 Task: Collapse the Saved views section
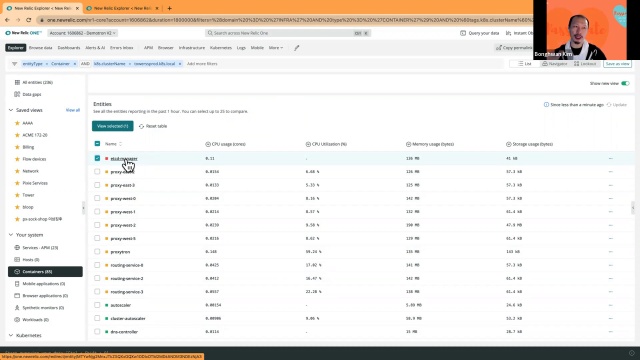[11, 110]
